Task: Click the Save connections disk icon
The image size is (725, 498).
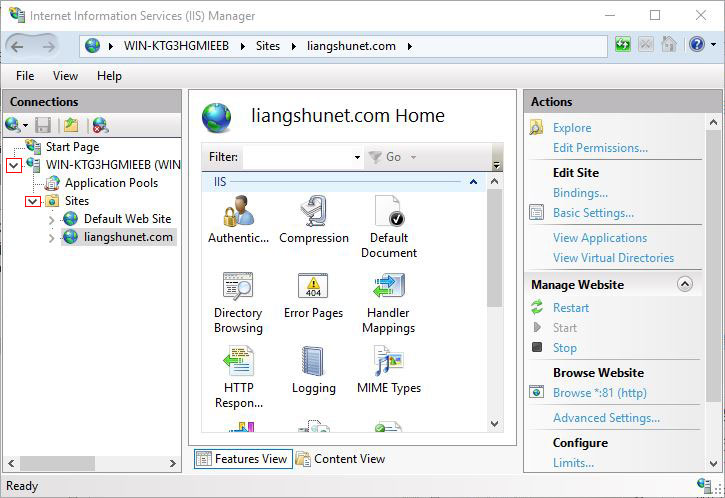Action: (43, 125)
